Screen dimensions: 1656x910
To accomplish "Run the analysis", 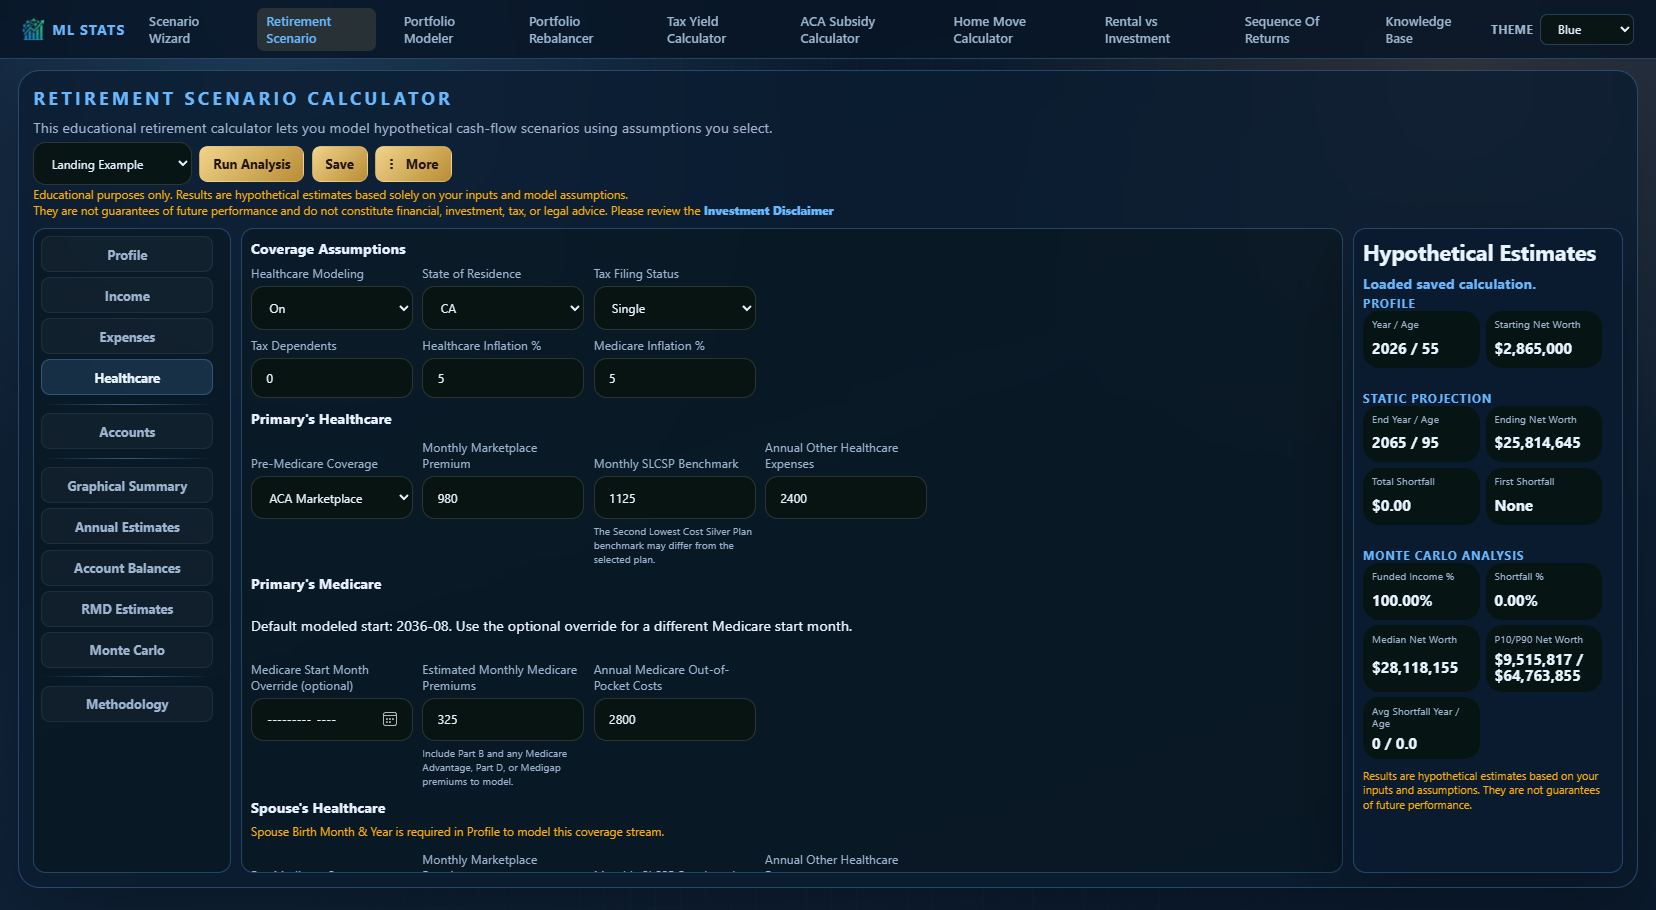I will click(x=252, y=164).
